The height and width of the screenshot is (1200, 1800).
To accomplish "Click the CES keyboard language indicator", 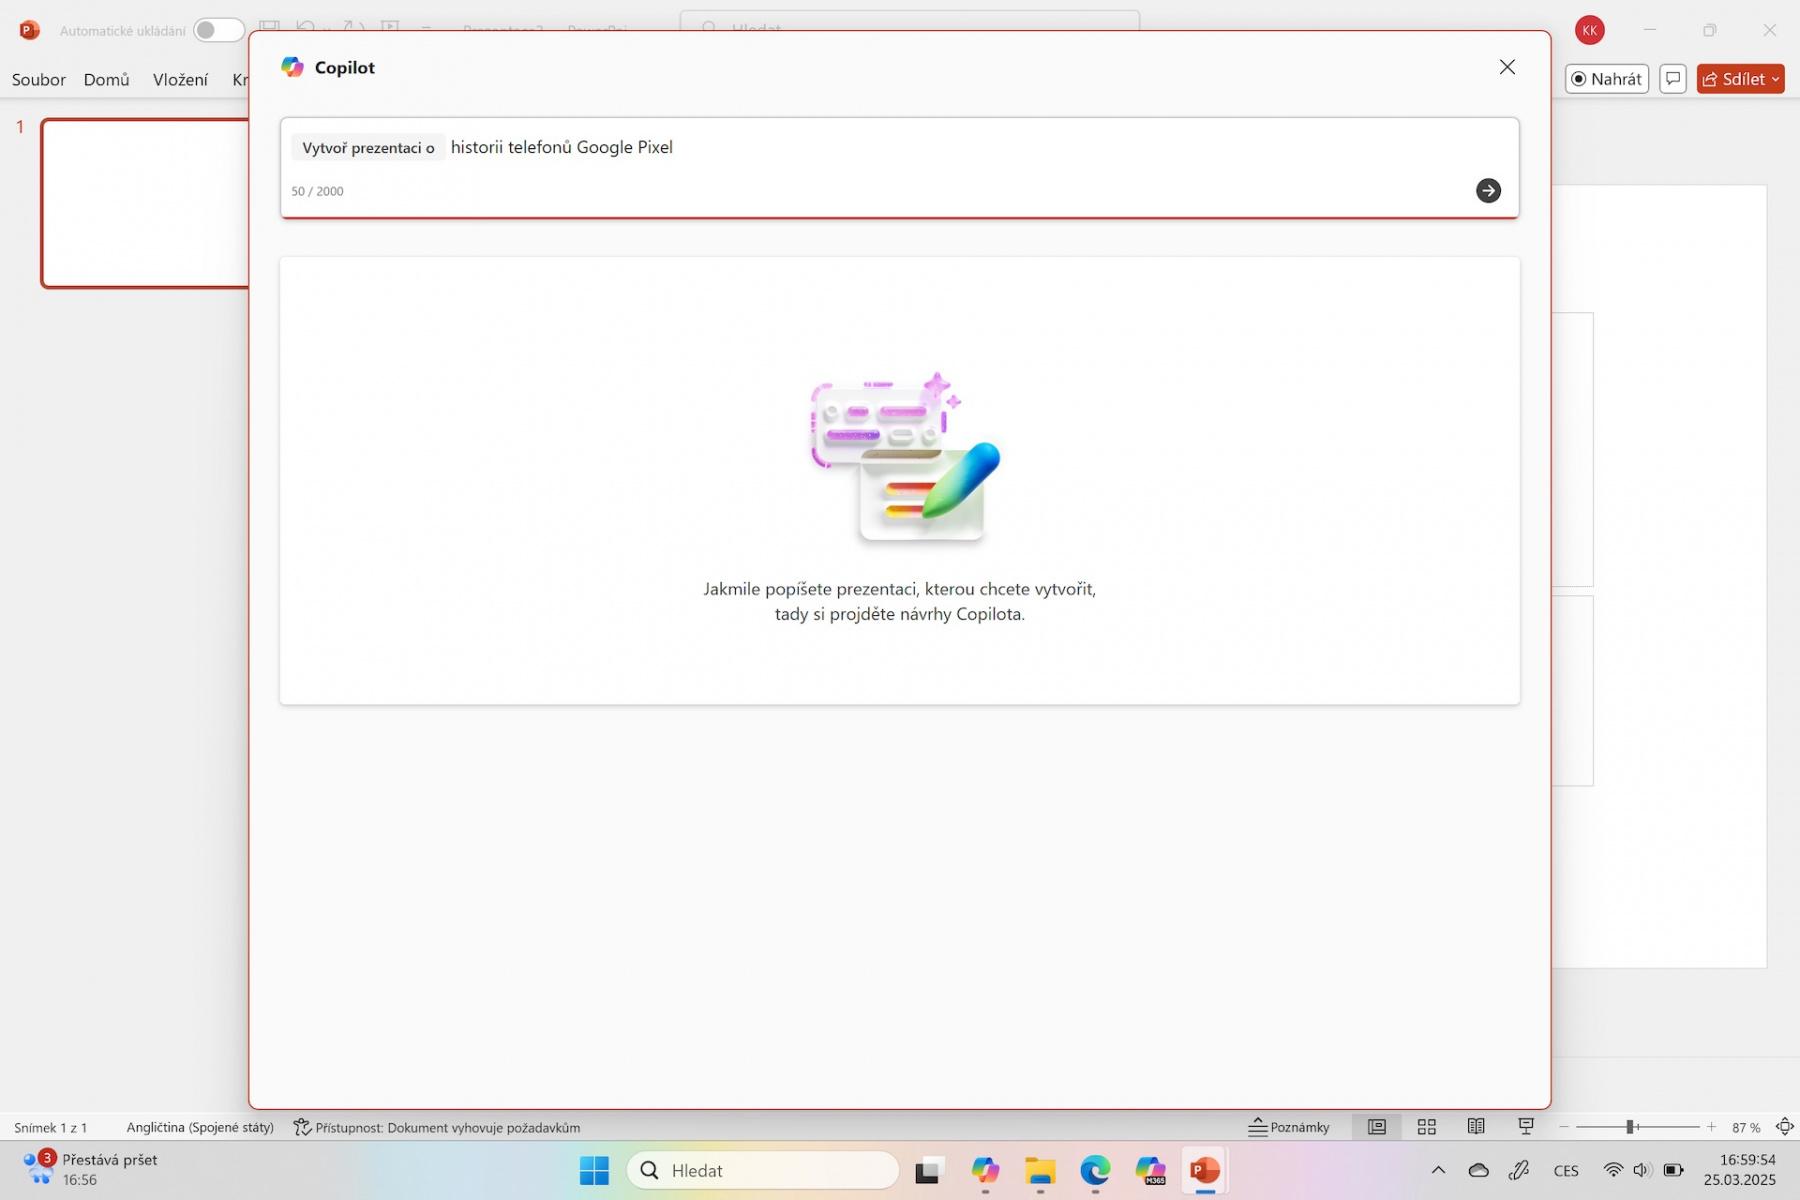I will pyautogui.click(x=1566, y=1171).
